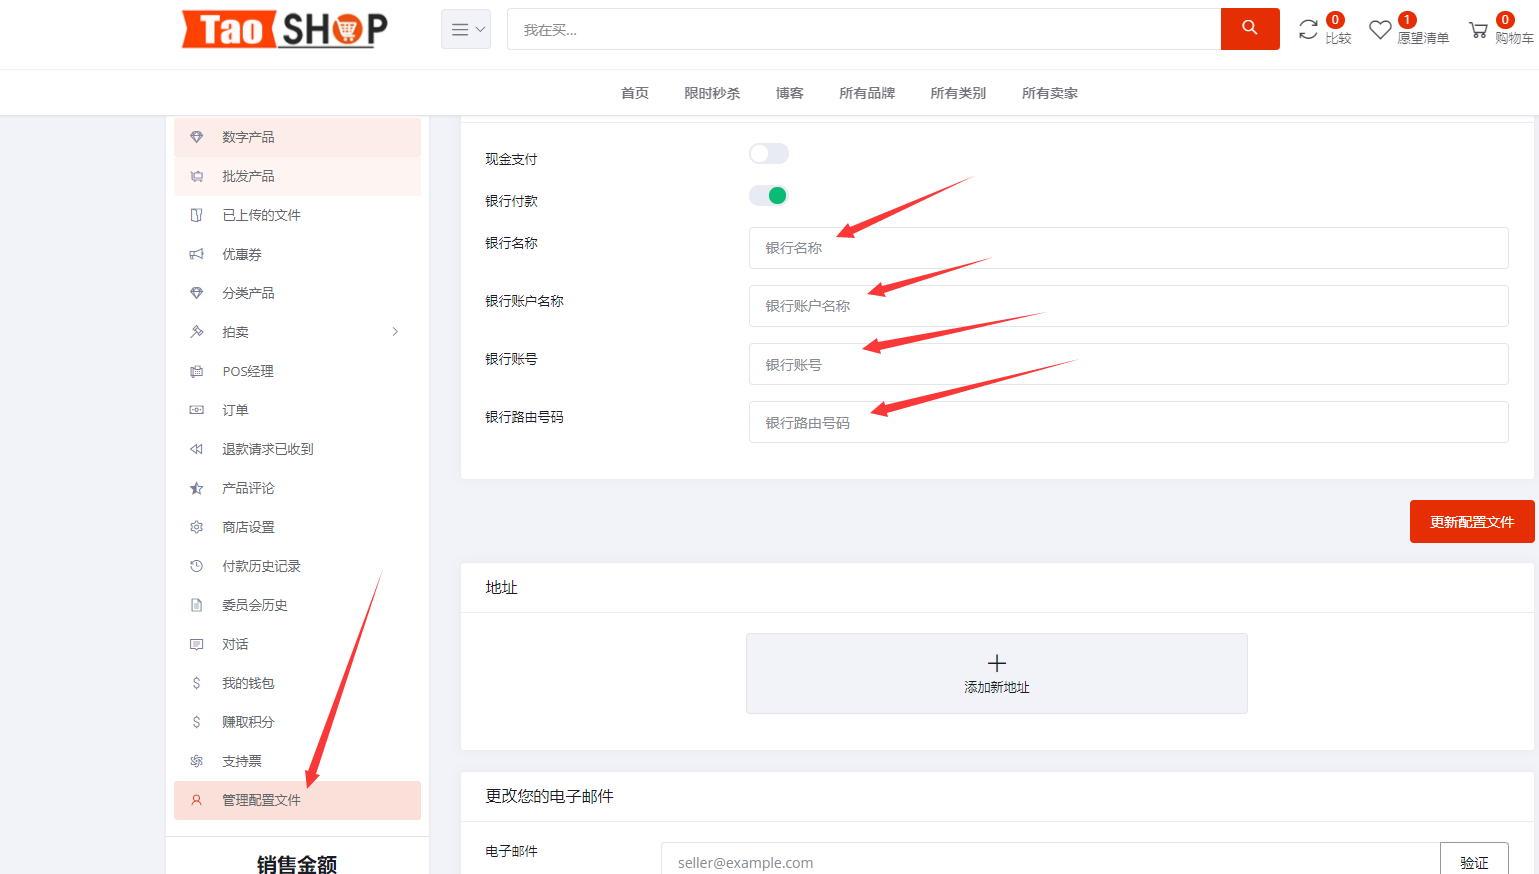Screen dimensions: 1539x874
Task: Click the star icon beside 产品评论
Action: 197,488
